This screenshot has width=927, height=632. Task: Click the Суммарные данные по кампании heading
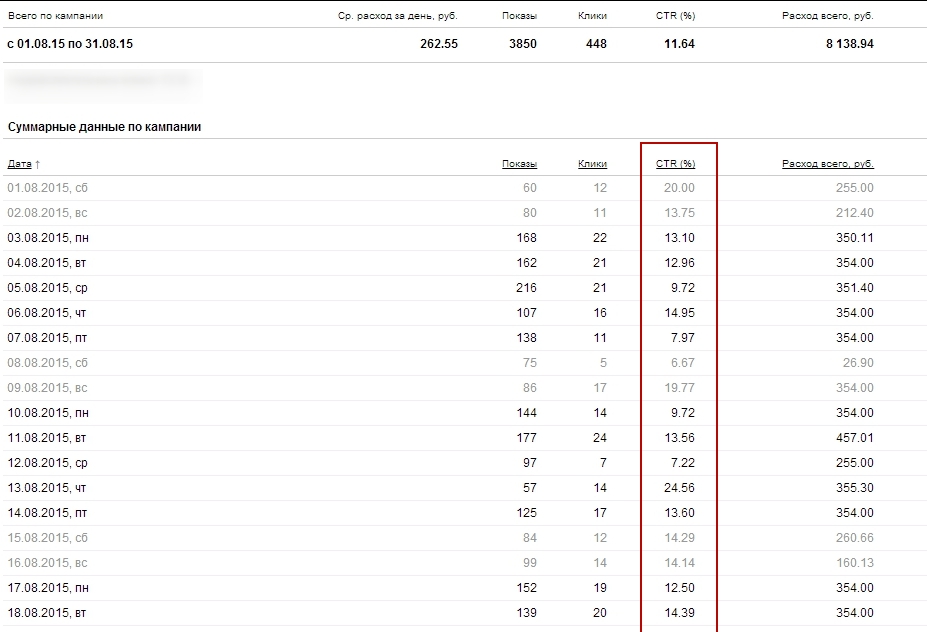pyautogui.click(x=104, y=127)
